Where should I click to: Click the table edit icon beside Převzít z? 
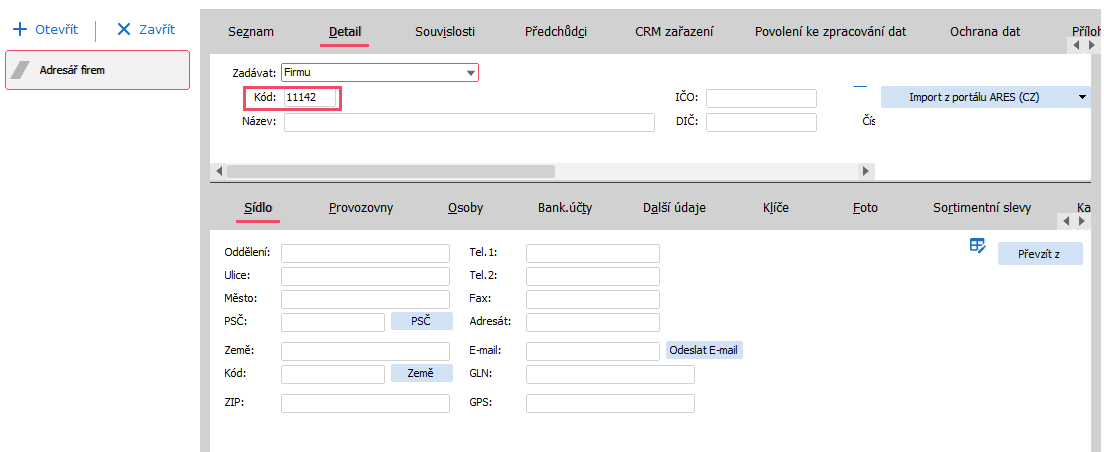coord(978,246)
